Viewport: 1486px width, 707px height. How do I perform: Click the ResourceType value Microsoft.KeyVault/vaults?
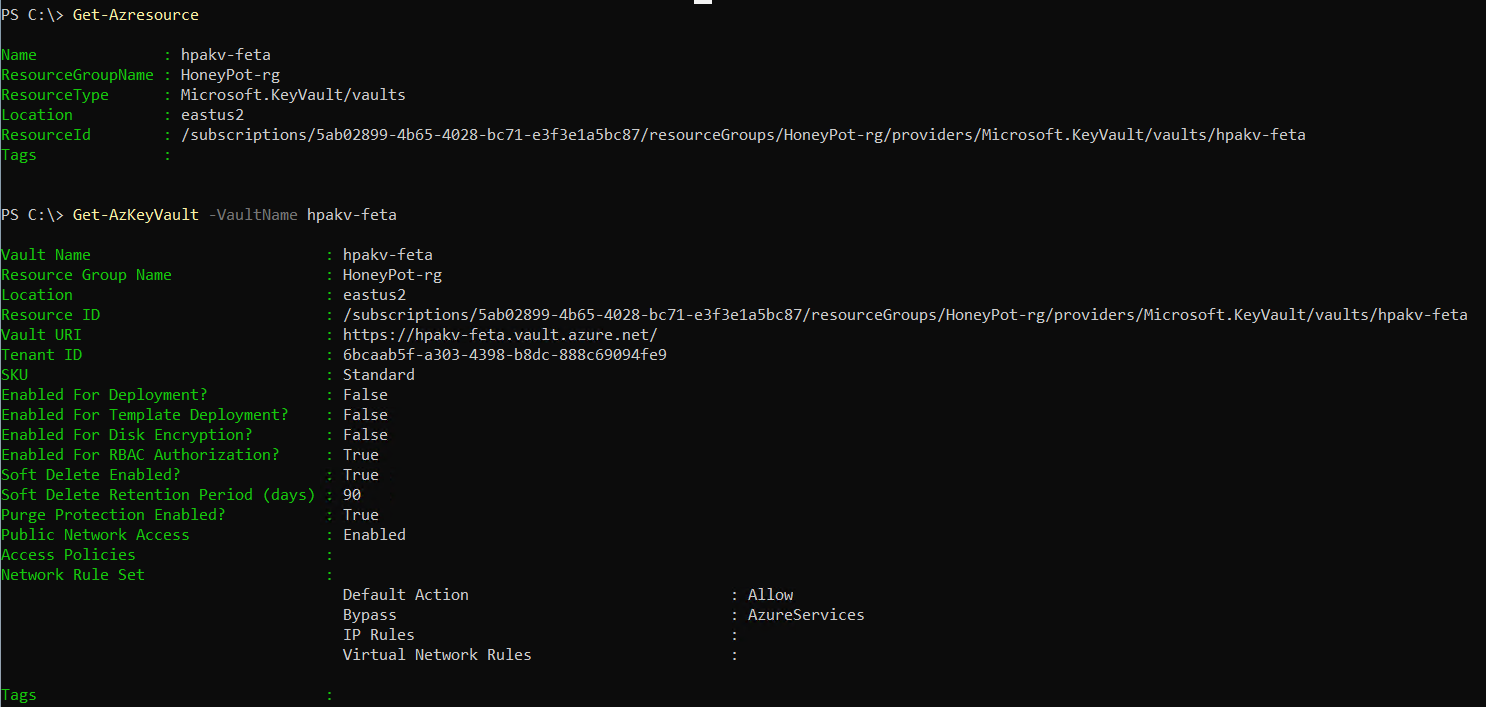coord(293,95)
